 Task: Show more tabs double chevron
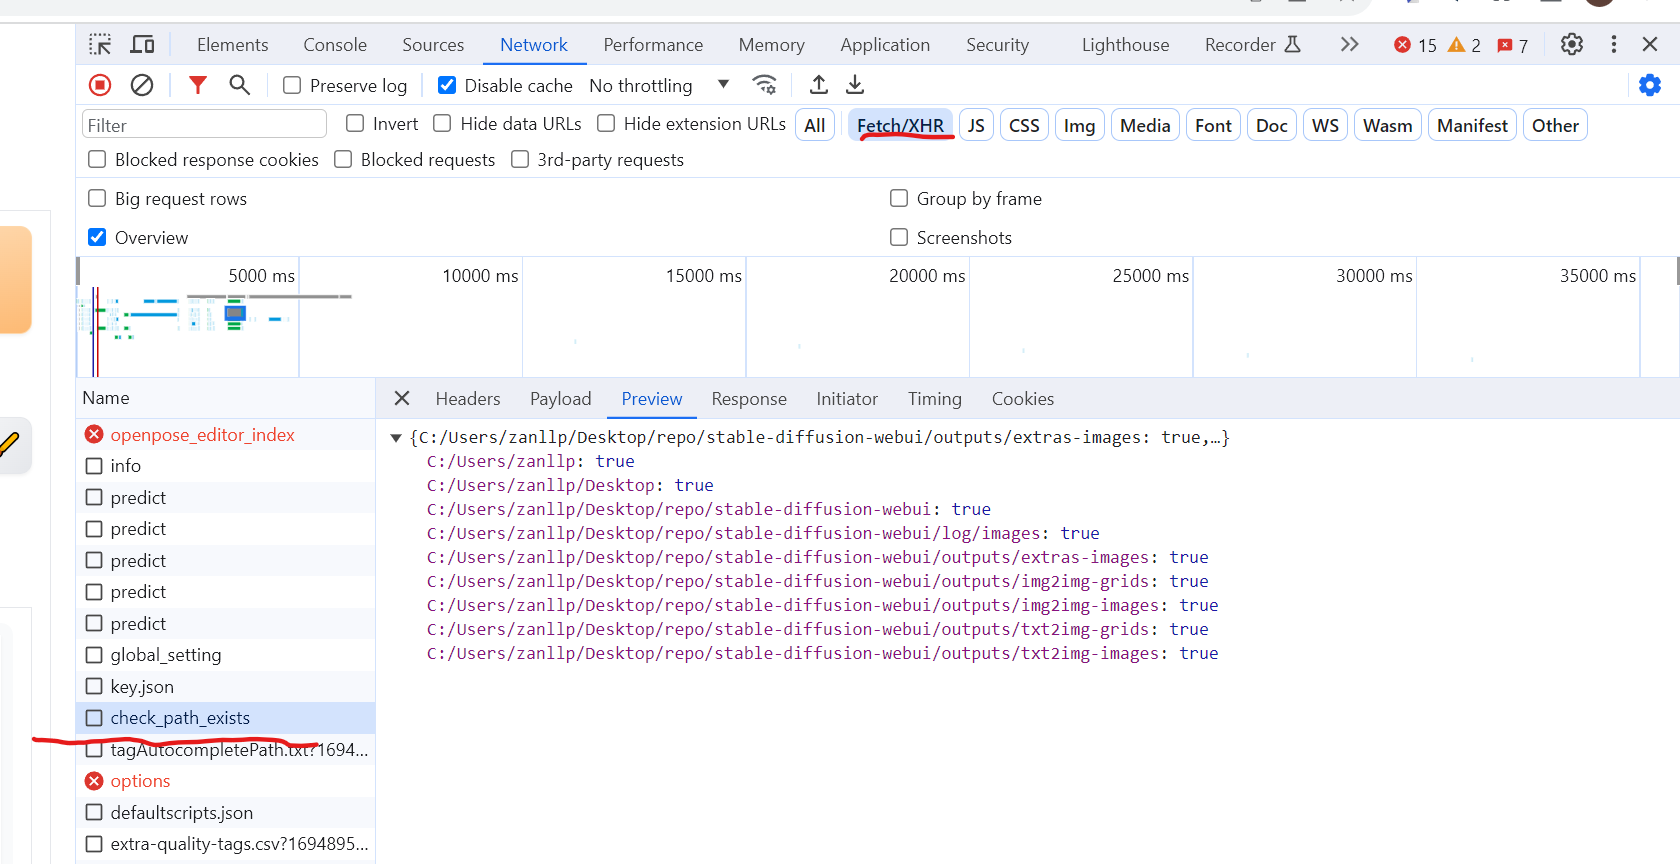pos(1350,45)
